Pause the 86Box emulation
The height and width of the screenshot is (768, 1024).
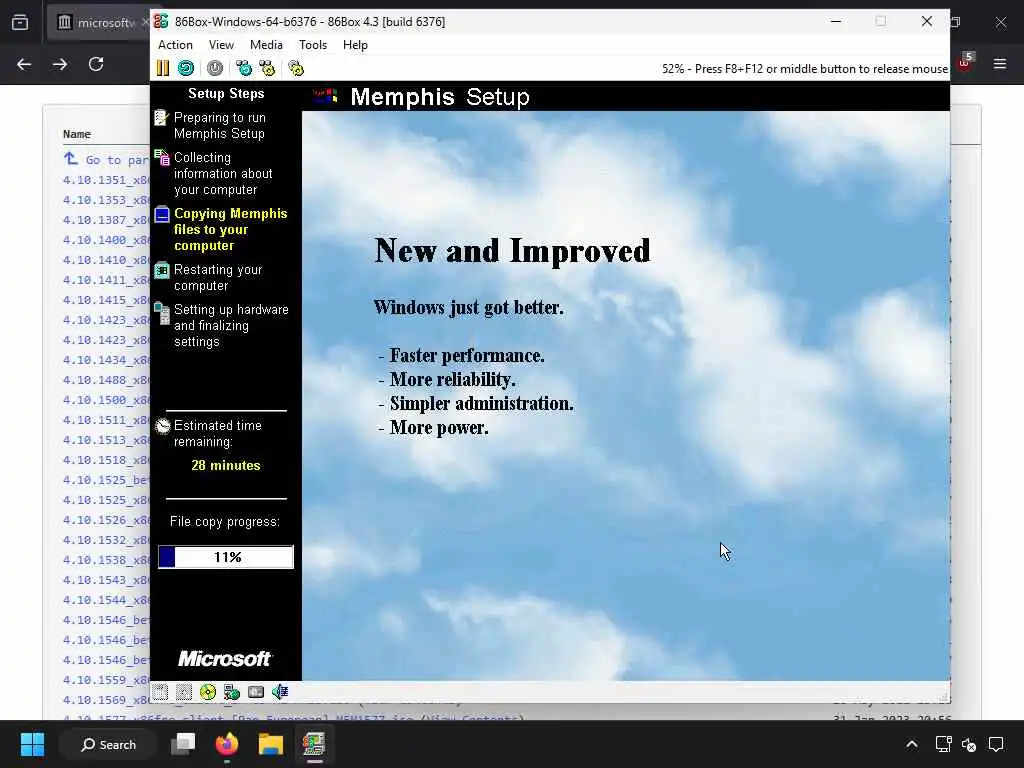point(163,68)
